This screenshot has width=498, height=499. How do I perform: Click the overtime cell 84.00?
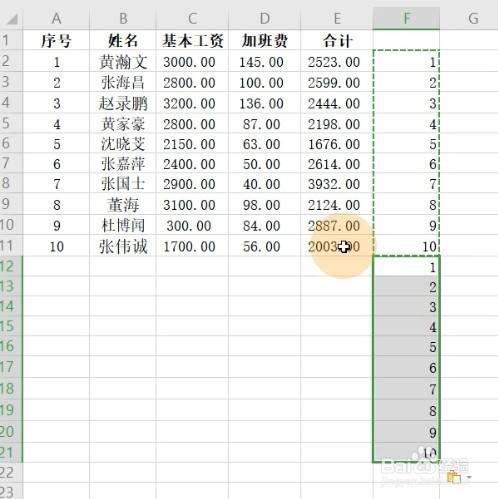click(265, 226)
